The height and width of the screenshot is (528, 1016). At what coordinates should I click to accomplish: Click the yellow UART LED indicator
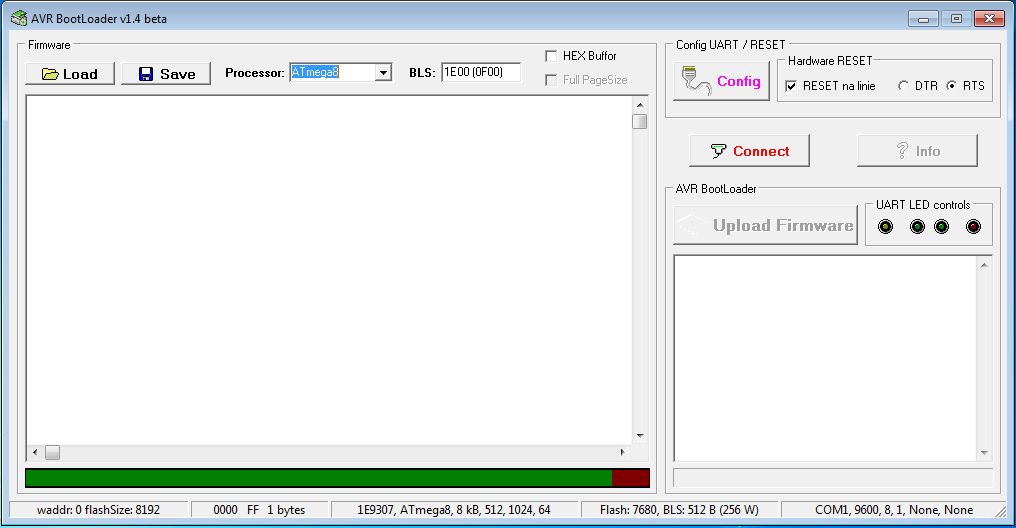[885, 227]
